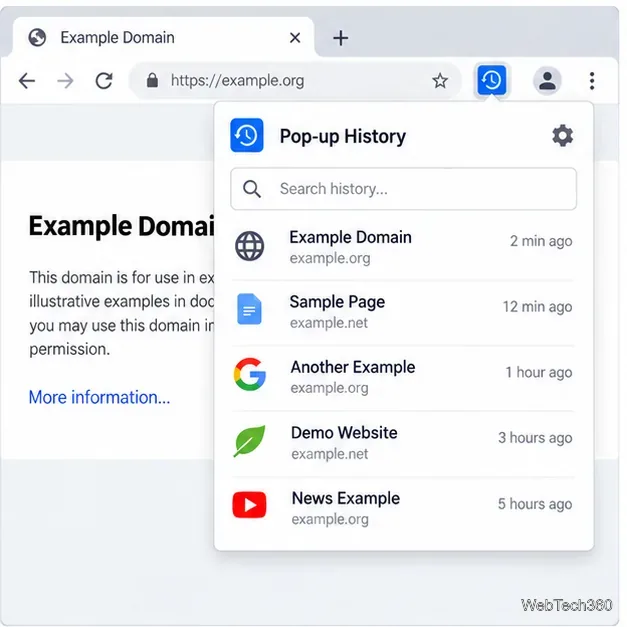The height and width of the screenshot is (627, 627).
Task: Open a new tab with plus button
Action: pyautogui.click(x=340, y=38)
